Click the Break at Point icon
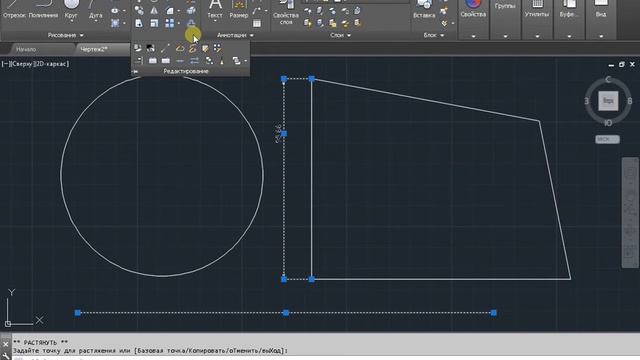Viewport: 640px width, 360px height. pyautogui.click(x=165, y=61)
